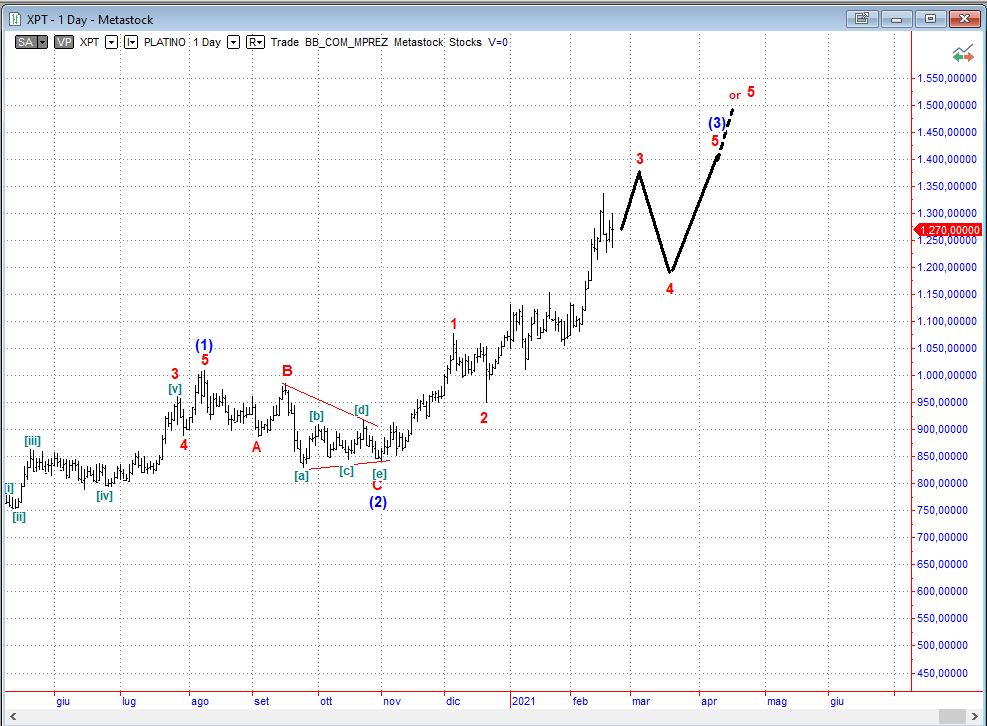Click the Metastock label in toolbar

(x=418, y=42)
